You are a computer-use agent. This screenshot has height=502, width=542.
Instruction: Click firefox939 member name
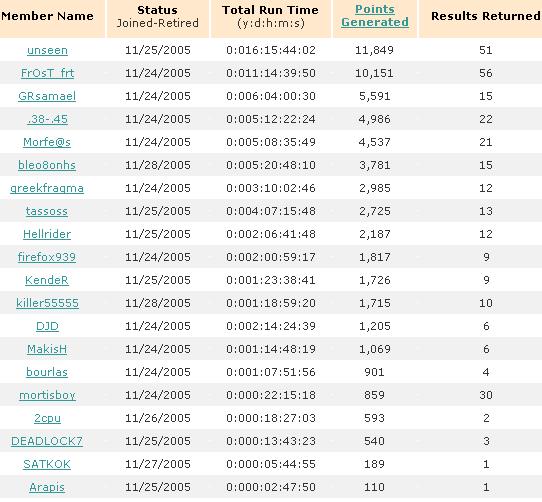click(x=47, y=257)
